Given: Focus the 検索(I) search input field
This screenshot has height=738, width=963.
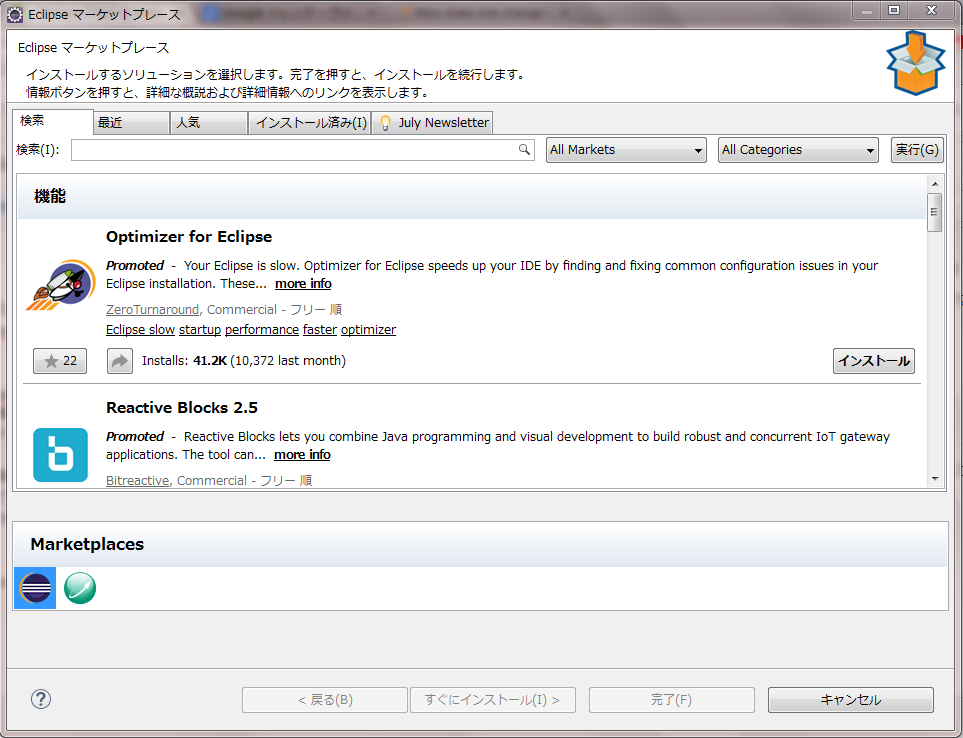Looking at the screenshot, I should point(302,150).
